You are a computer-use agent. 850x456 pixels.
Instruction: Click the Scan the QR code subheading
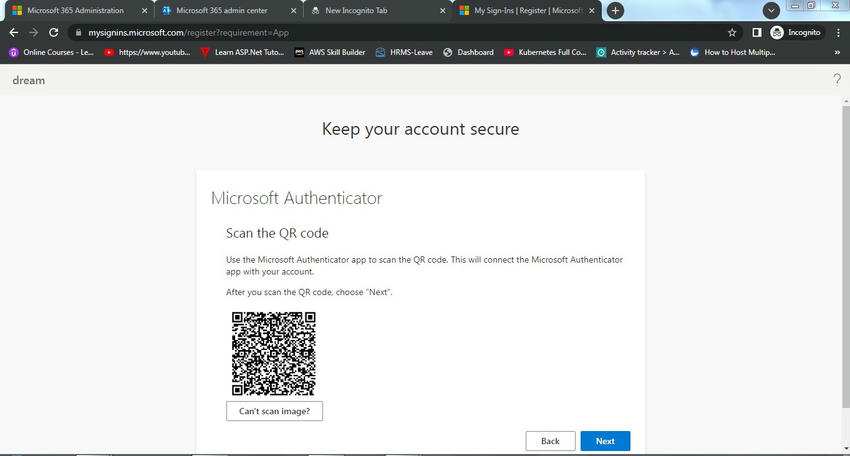pyautogui.click(x=277, y=233)
